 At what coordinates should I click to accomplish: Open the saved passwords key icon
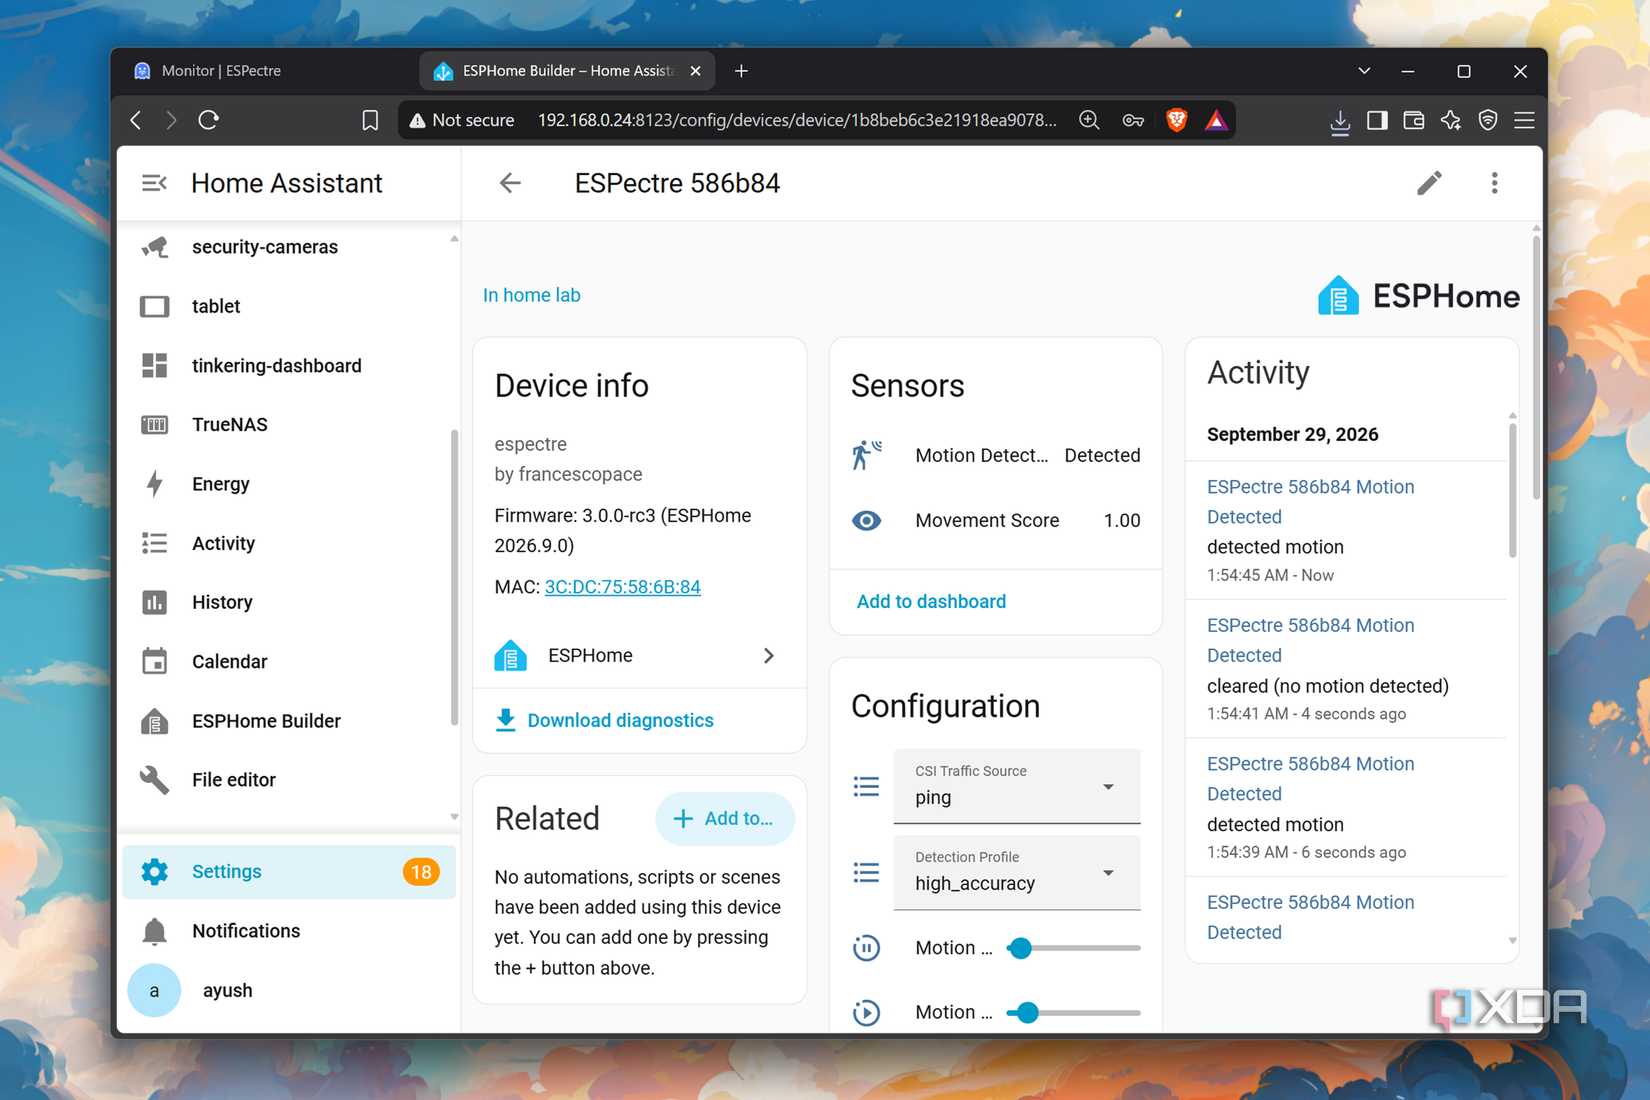coord(1133,120)
